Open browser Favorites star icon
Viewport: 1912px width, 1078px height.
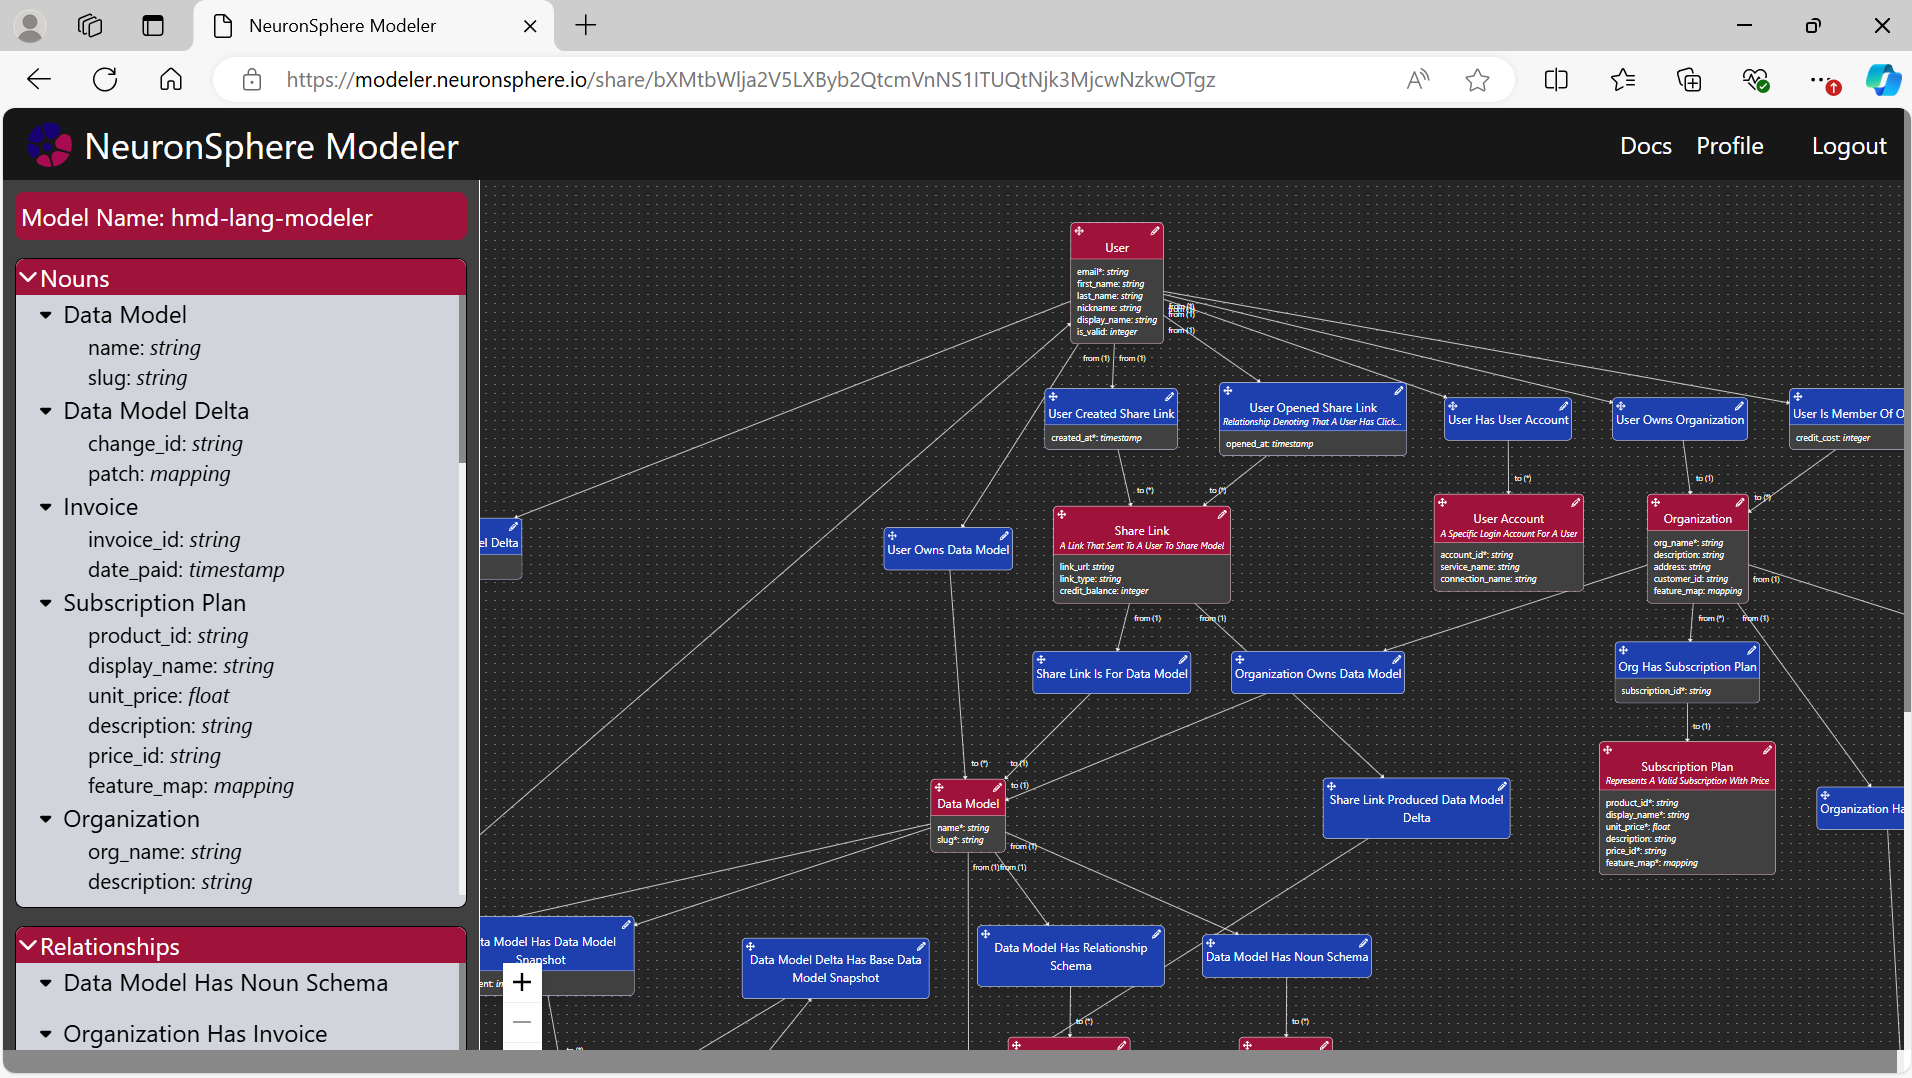pyautogui.click(x=1623, y=80)
